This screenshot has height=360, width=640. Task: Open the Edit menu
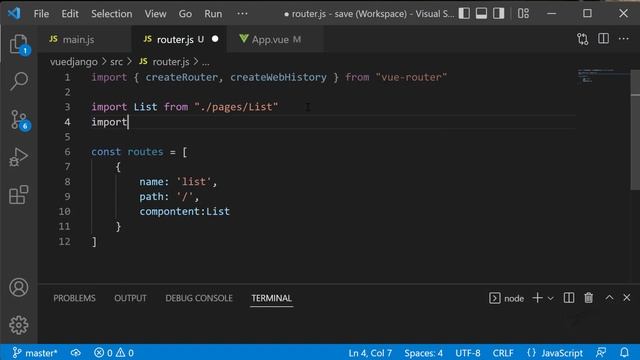(x=70, y=13)
